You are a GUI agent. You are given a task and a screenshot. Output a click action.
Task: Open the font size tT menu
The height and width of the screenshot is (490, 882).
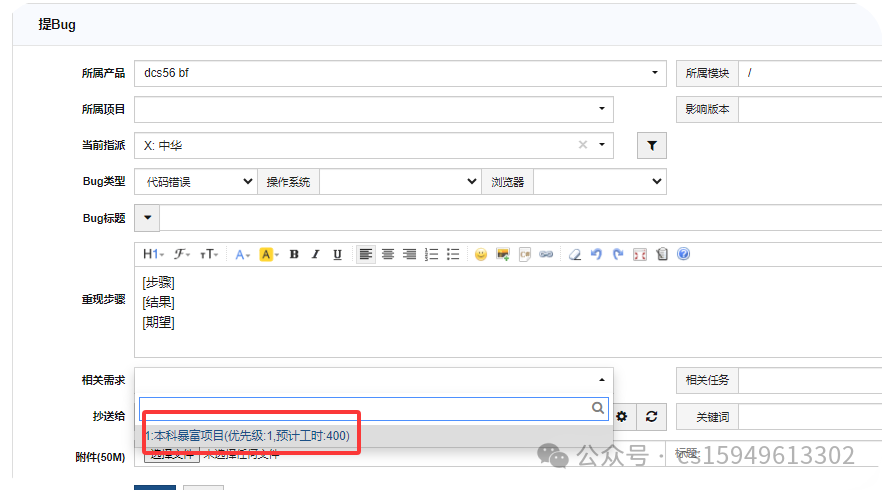209,254
